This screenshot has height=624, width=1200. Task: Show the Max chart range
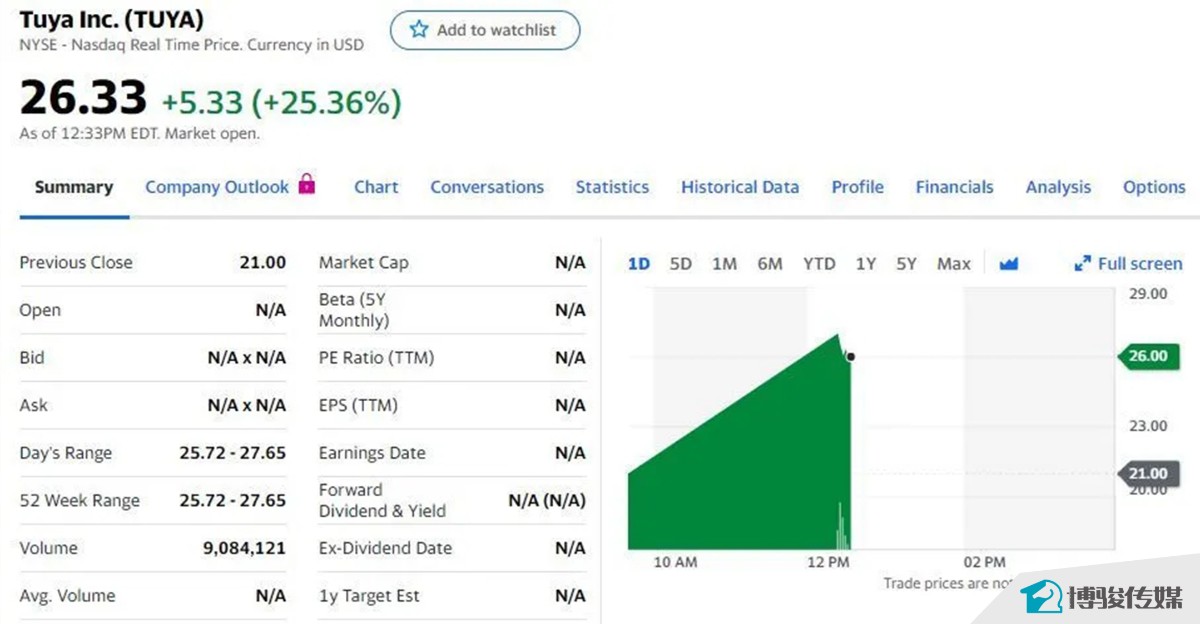(x=954, y=264)
